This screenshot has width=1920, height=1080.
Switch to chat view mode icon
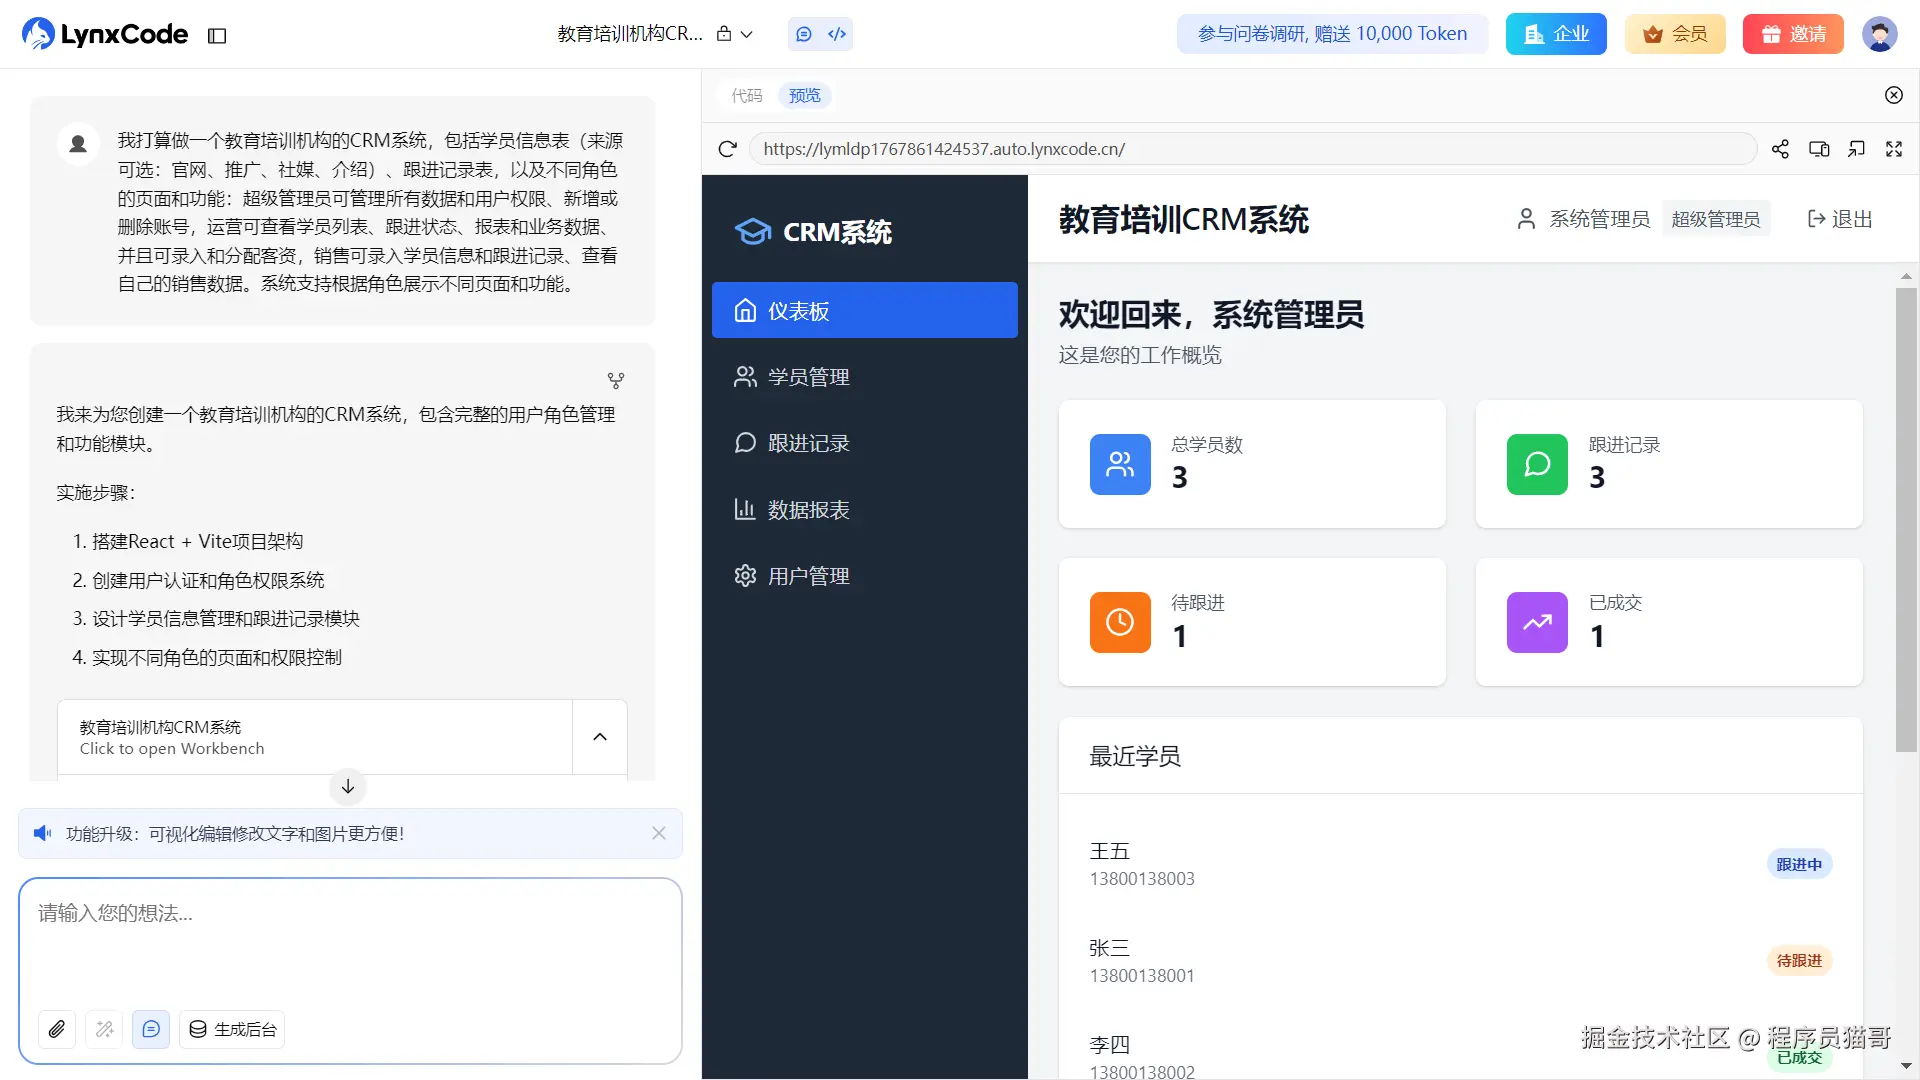[804, 34]
